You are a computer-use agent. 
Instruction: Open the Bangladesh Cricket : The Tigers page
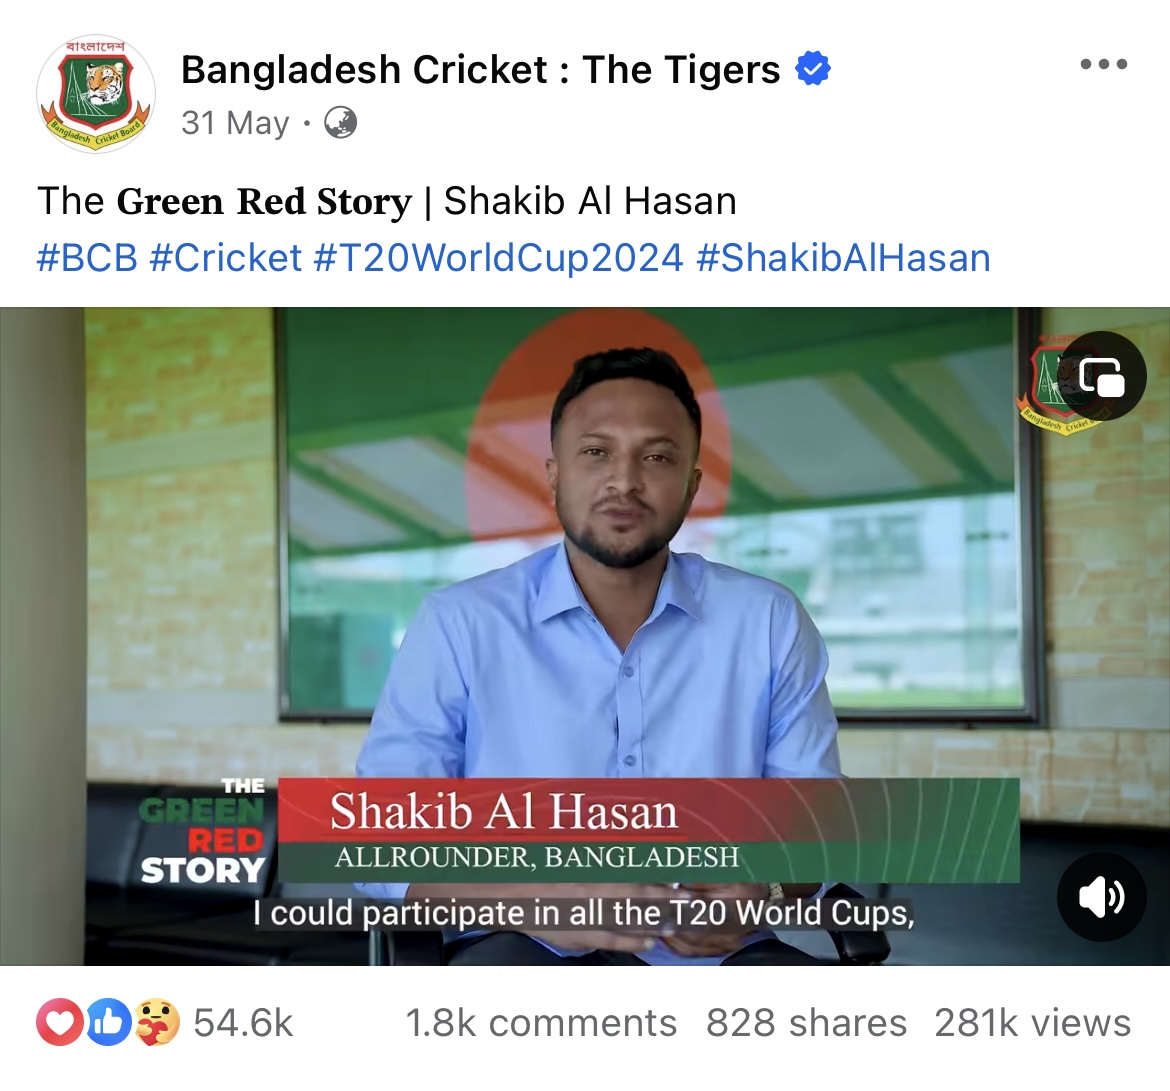(x=481, y=70)
